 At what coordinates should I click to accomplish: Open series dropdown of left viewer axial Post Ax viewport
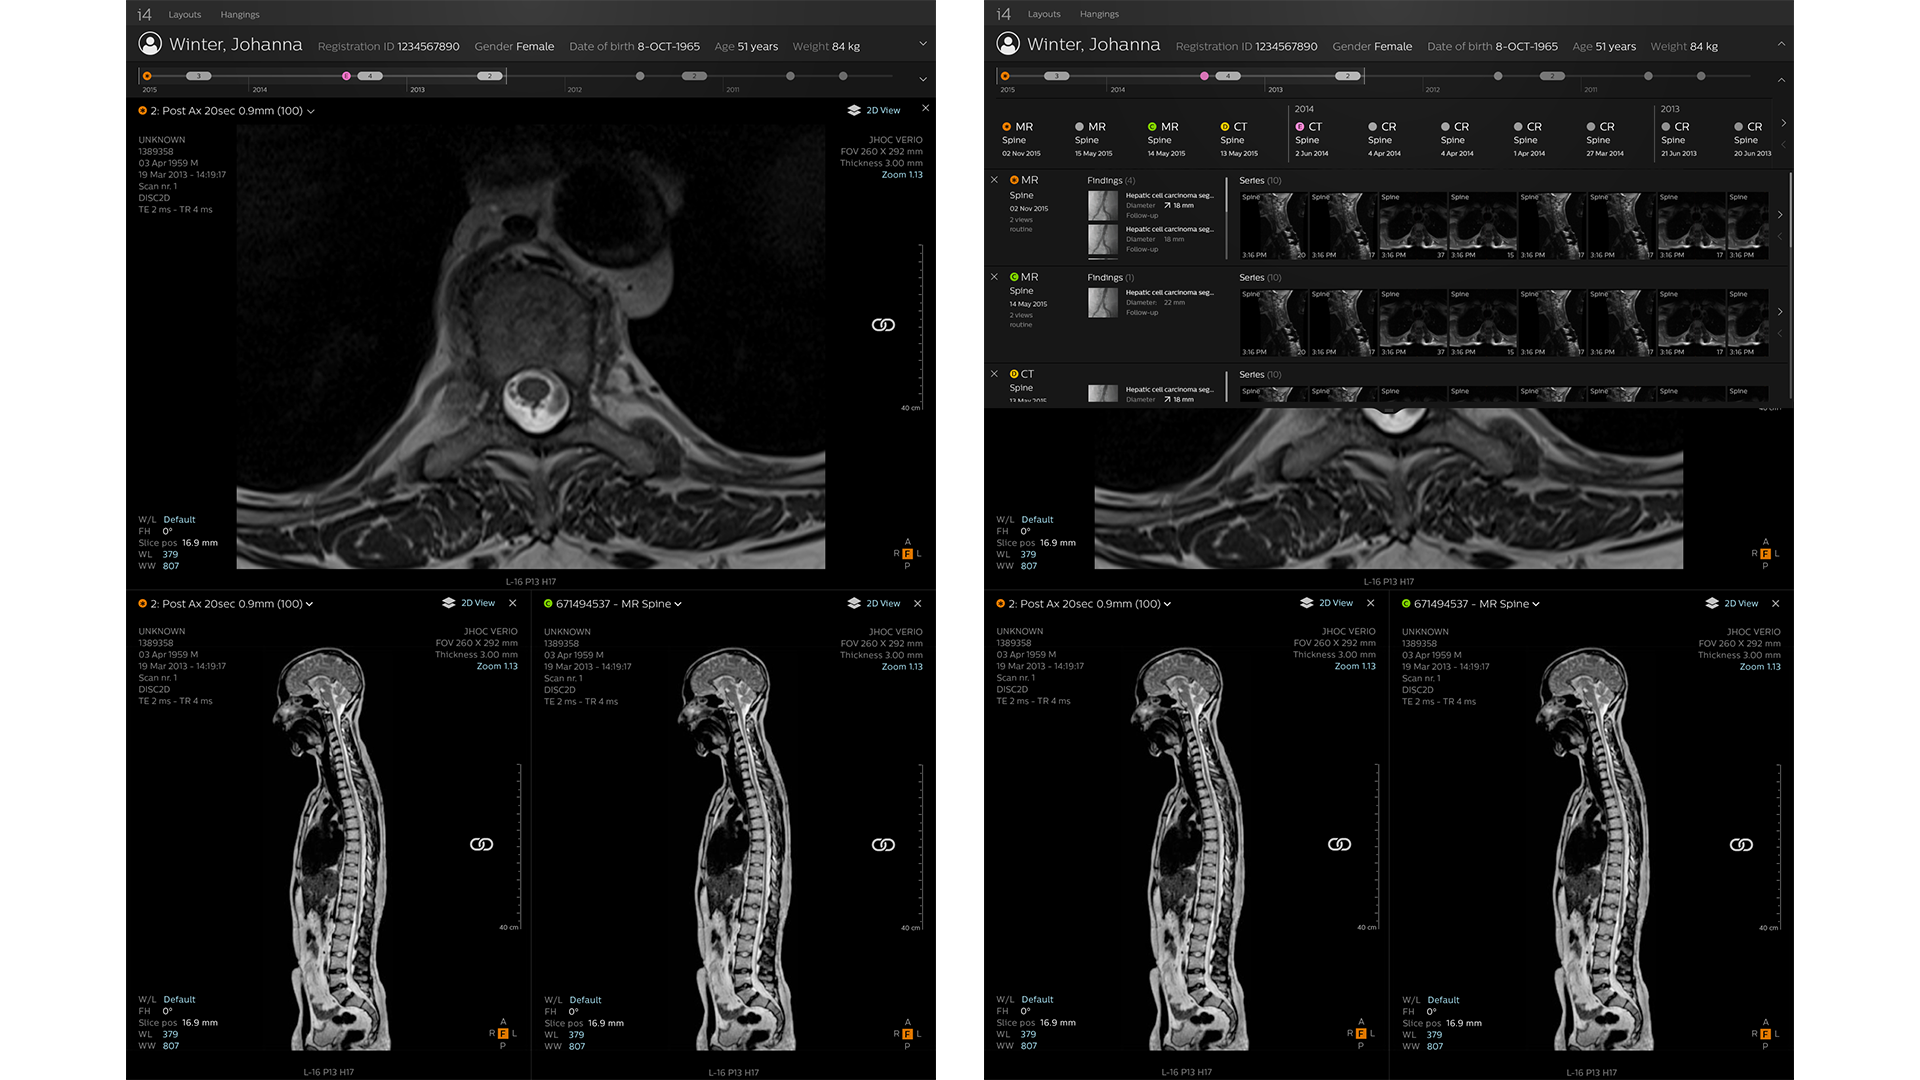(311, 111)
